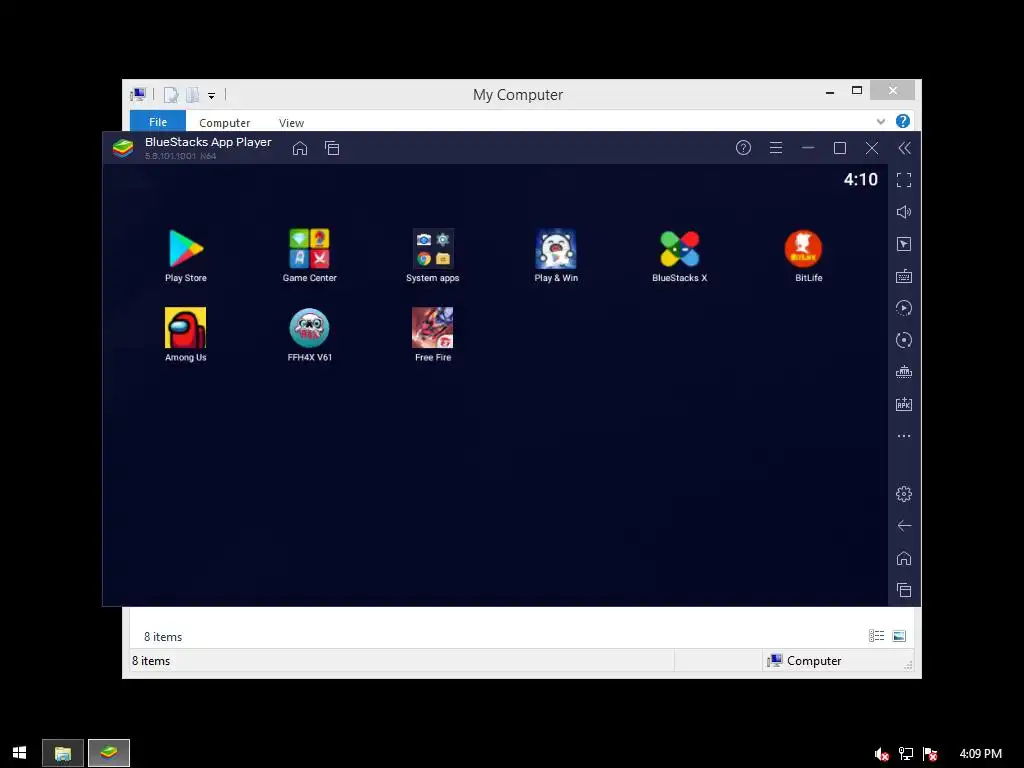Image resolution: width=1024 pixels, height=768 pixels.
Task: Go to BlueStacks home in title bar
Action: coord(300,148)
